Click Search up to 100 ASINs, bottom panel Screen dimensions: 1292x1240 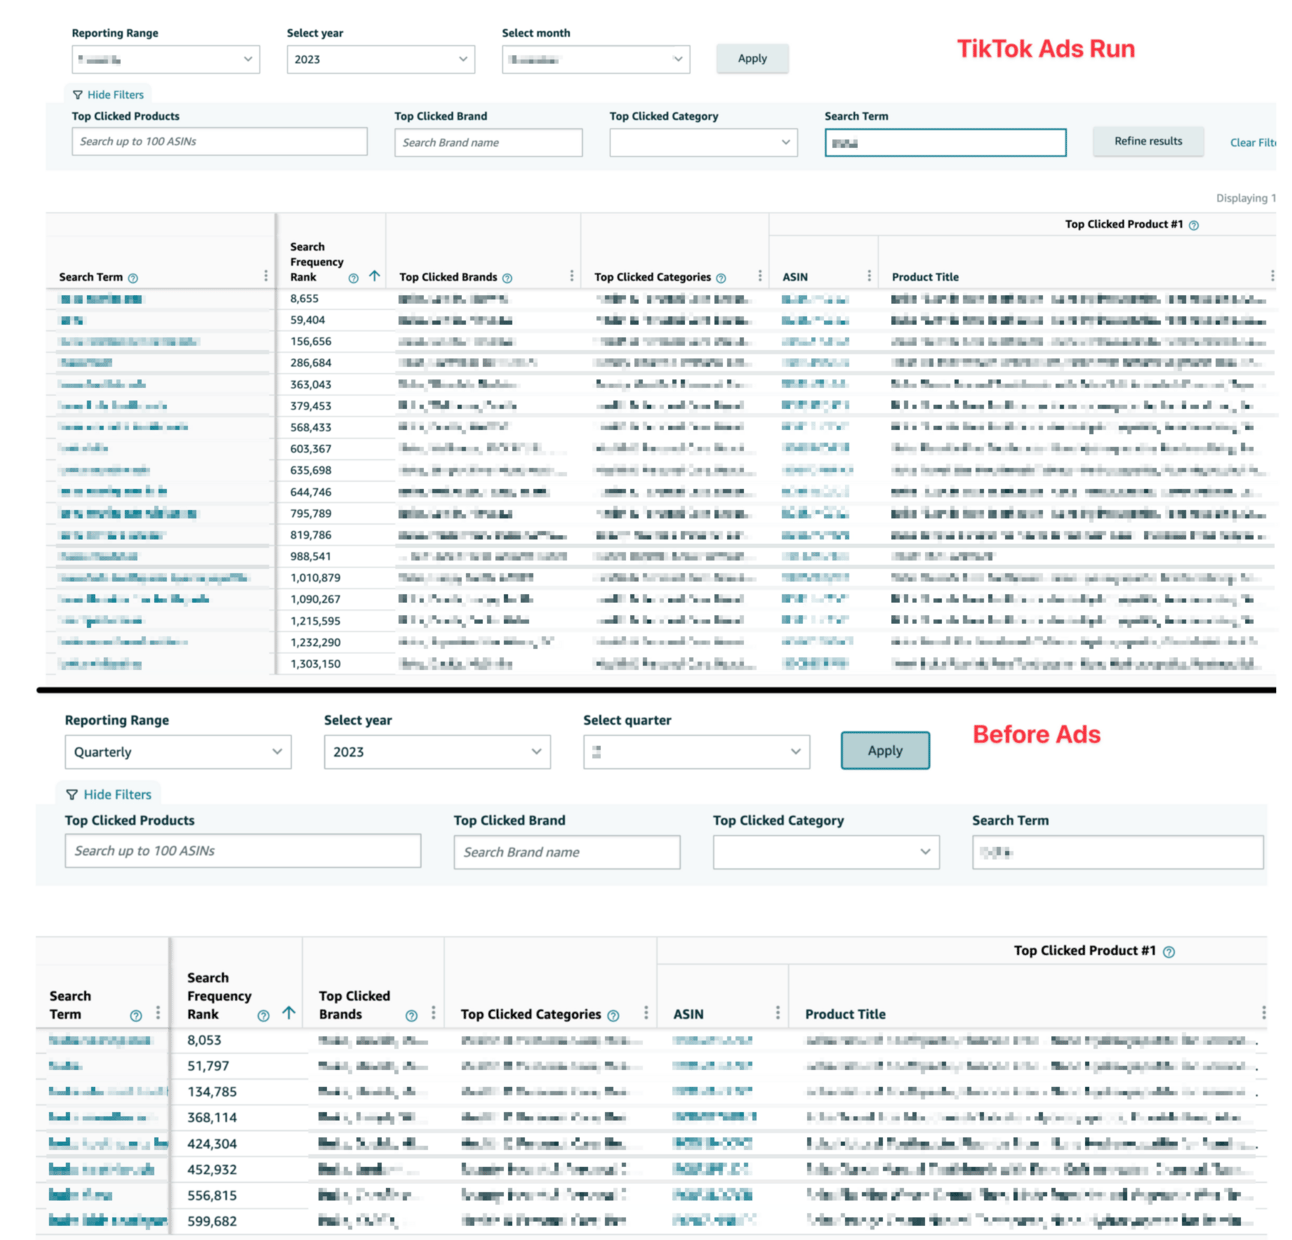(x=243, y=851)
